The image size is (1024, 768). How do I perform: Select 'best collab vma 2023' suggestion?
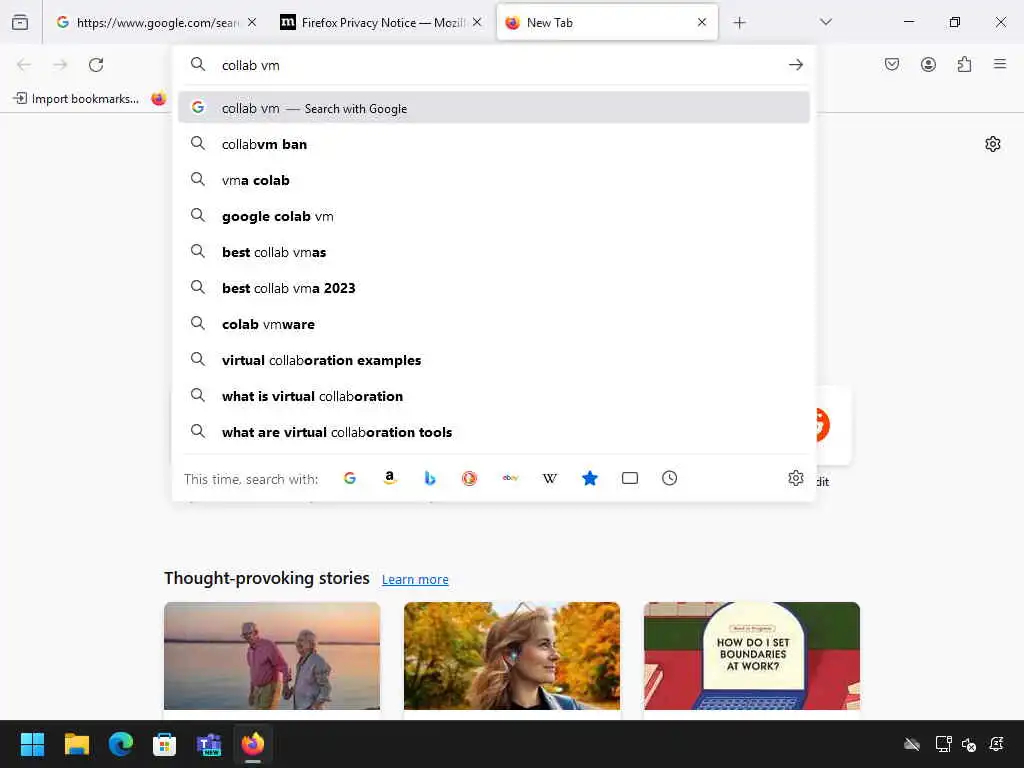coord(494,288)
